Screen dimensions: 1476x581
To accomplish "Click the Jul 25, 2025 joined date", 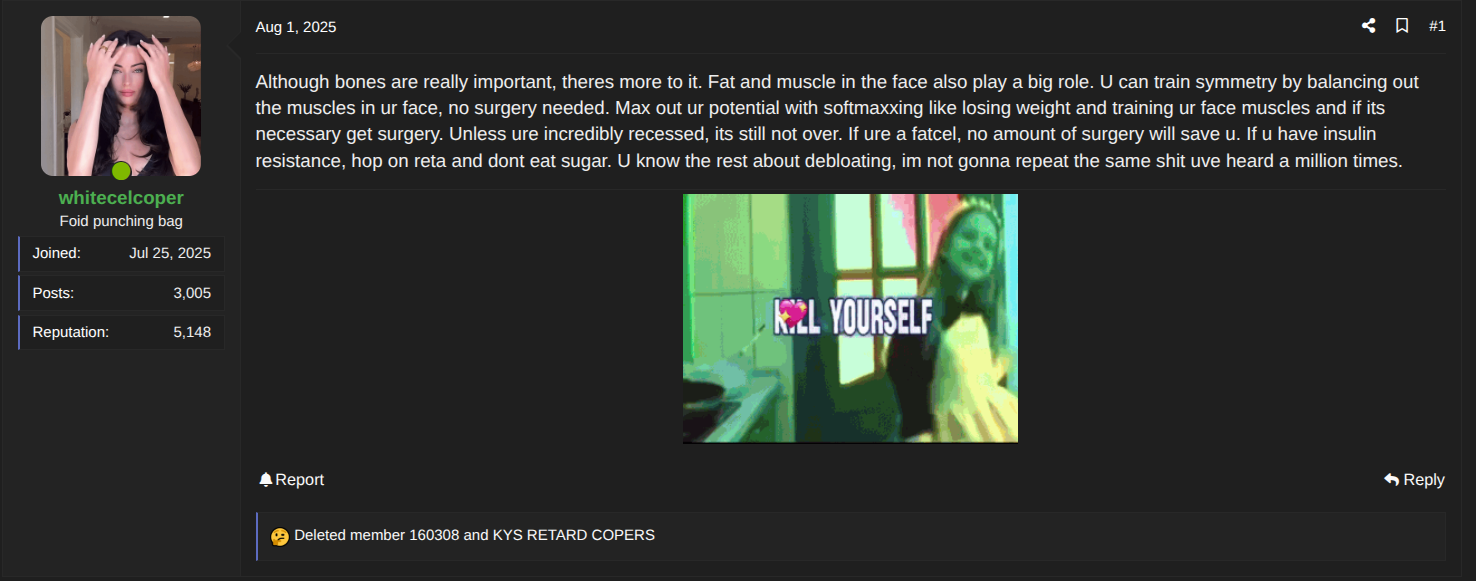I will (x=170, y=253).
